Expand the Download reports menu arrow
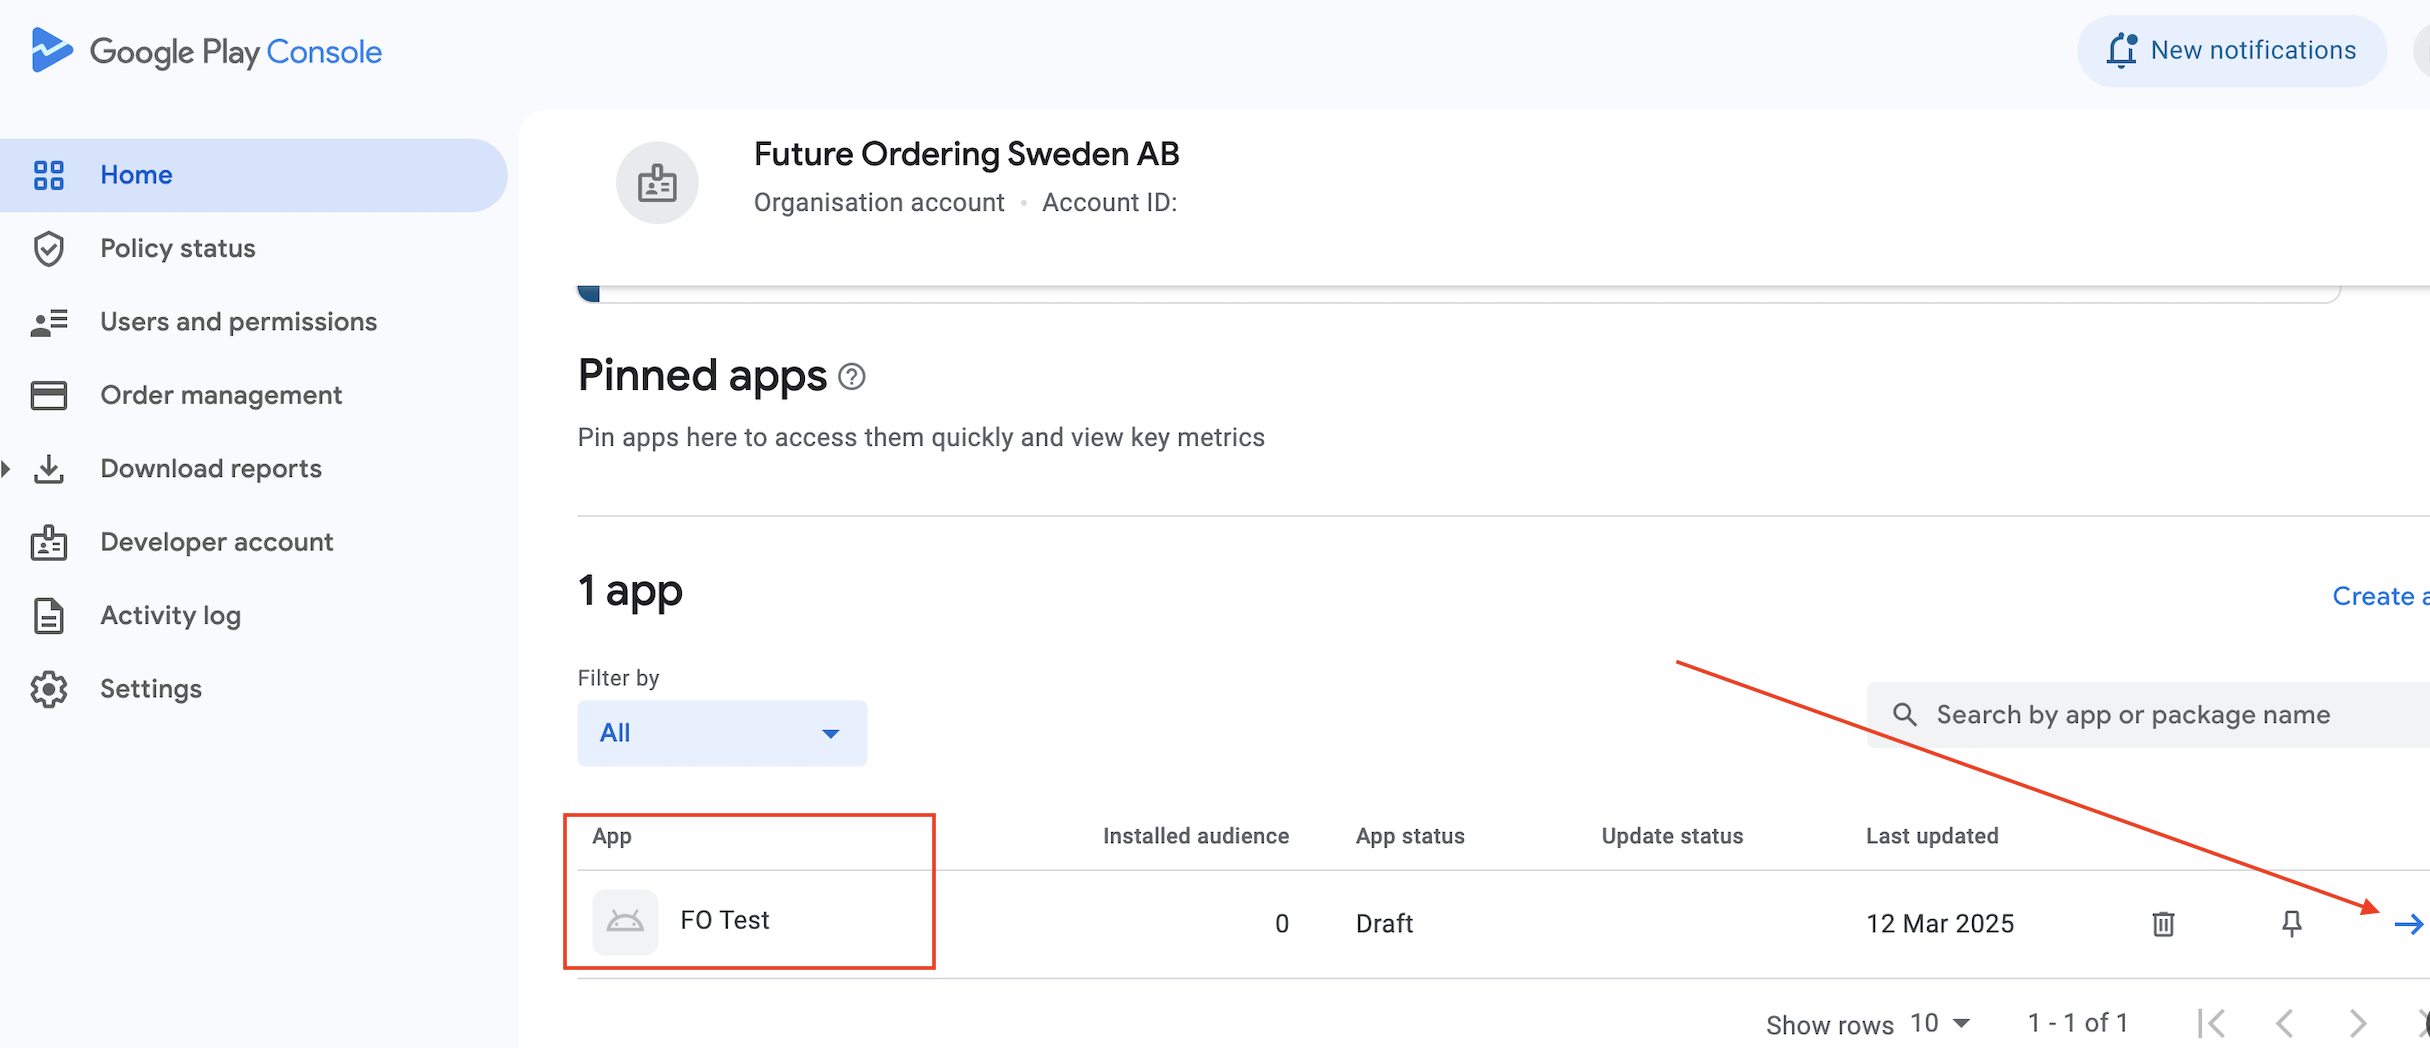The height and width of the screenshot is (1048, 2430). point(6,468)
